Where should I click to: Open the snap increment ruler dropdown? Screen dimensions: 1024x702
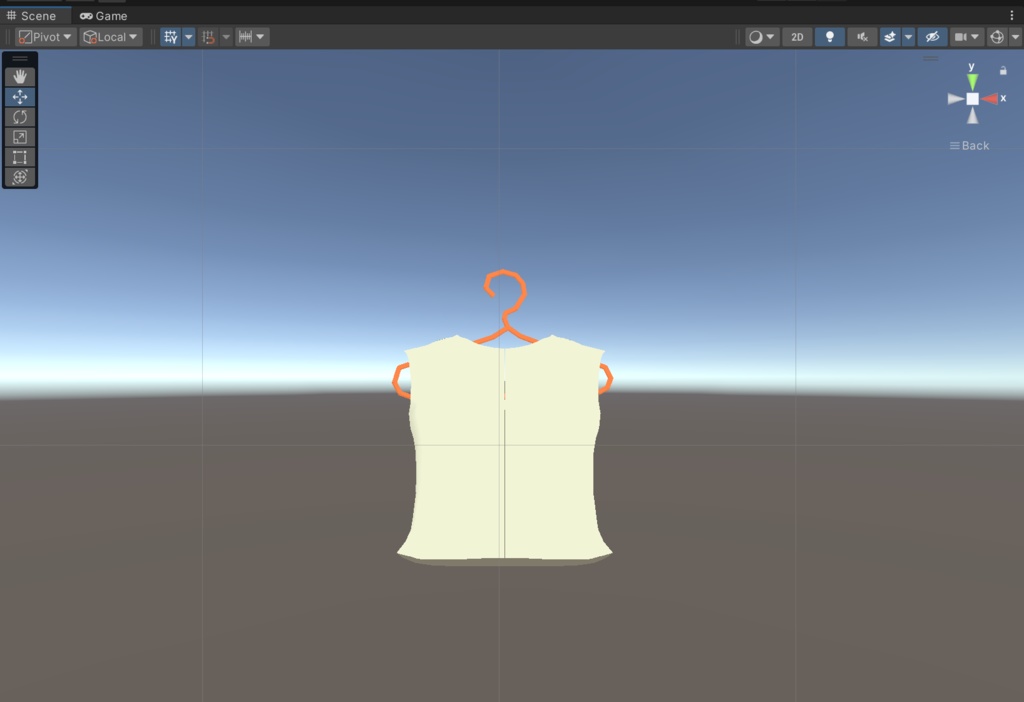click(x=252, y=37)
